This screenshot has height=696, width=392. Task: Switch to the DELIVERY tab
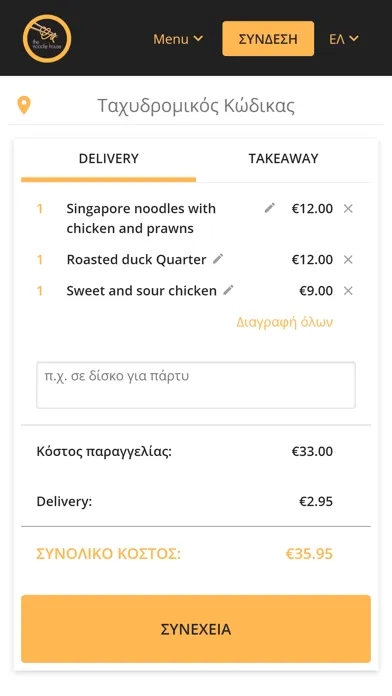point(109,158)
